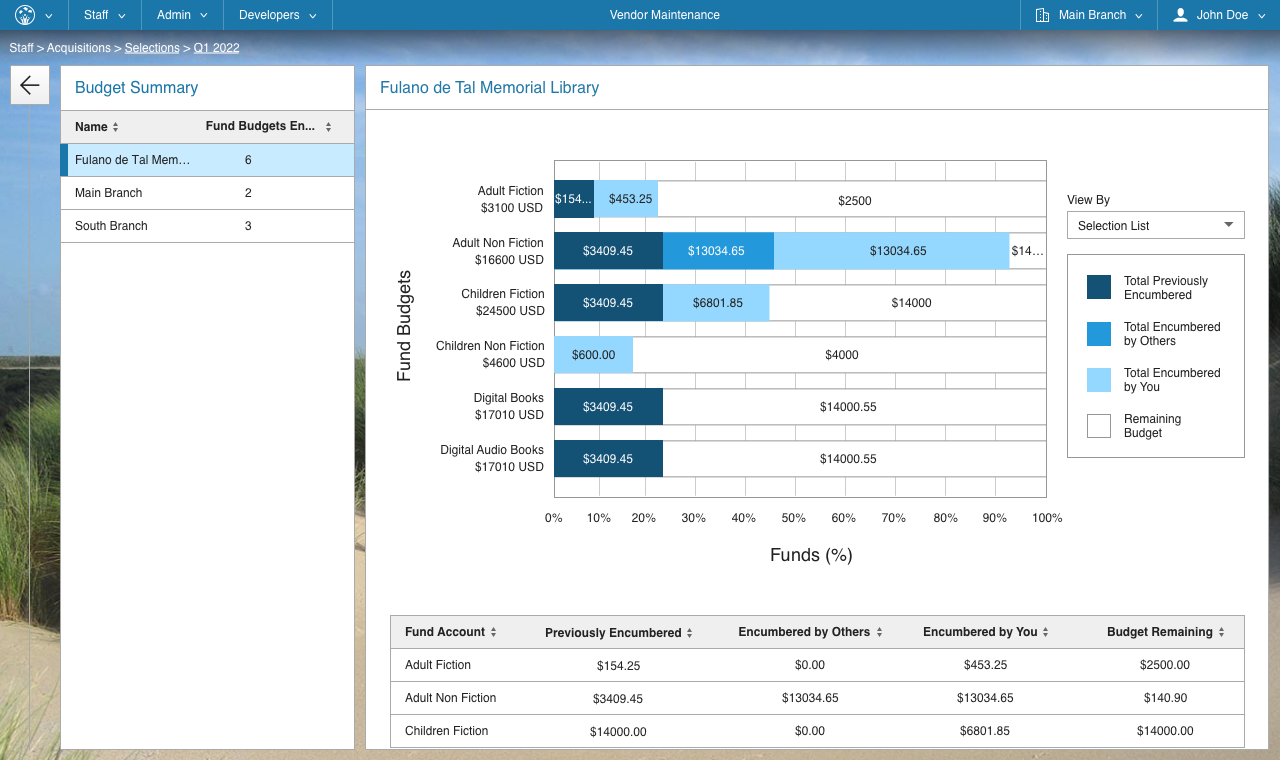The image size is (1280, 760).
Task: Sort table by Encumbered by Others arrows
Action: 880,632
